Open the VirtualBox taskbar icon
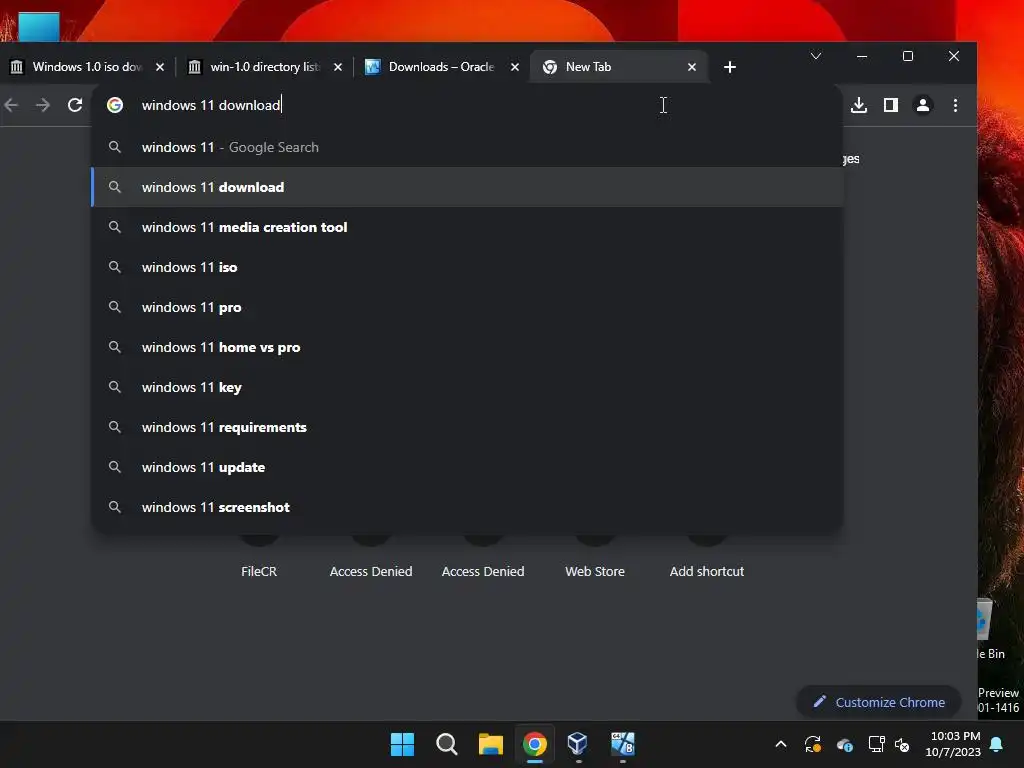The image size is (1024, 768). click(578, 744)
